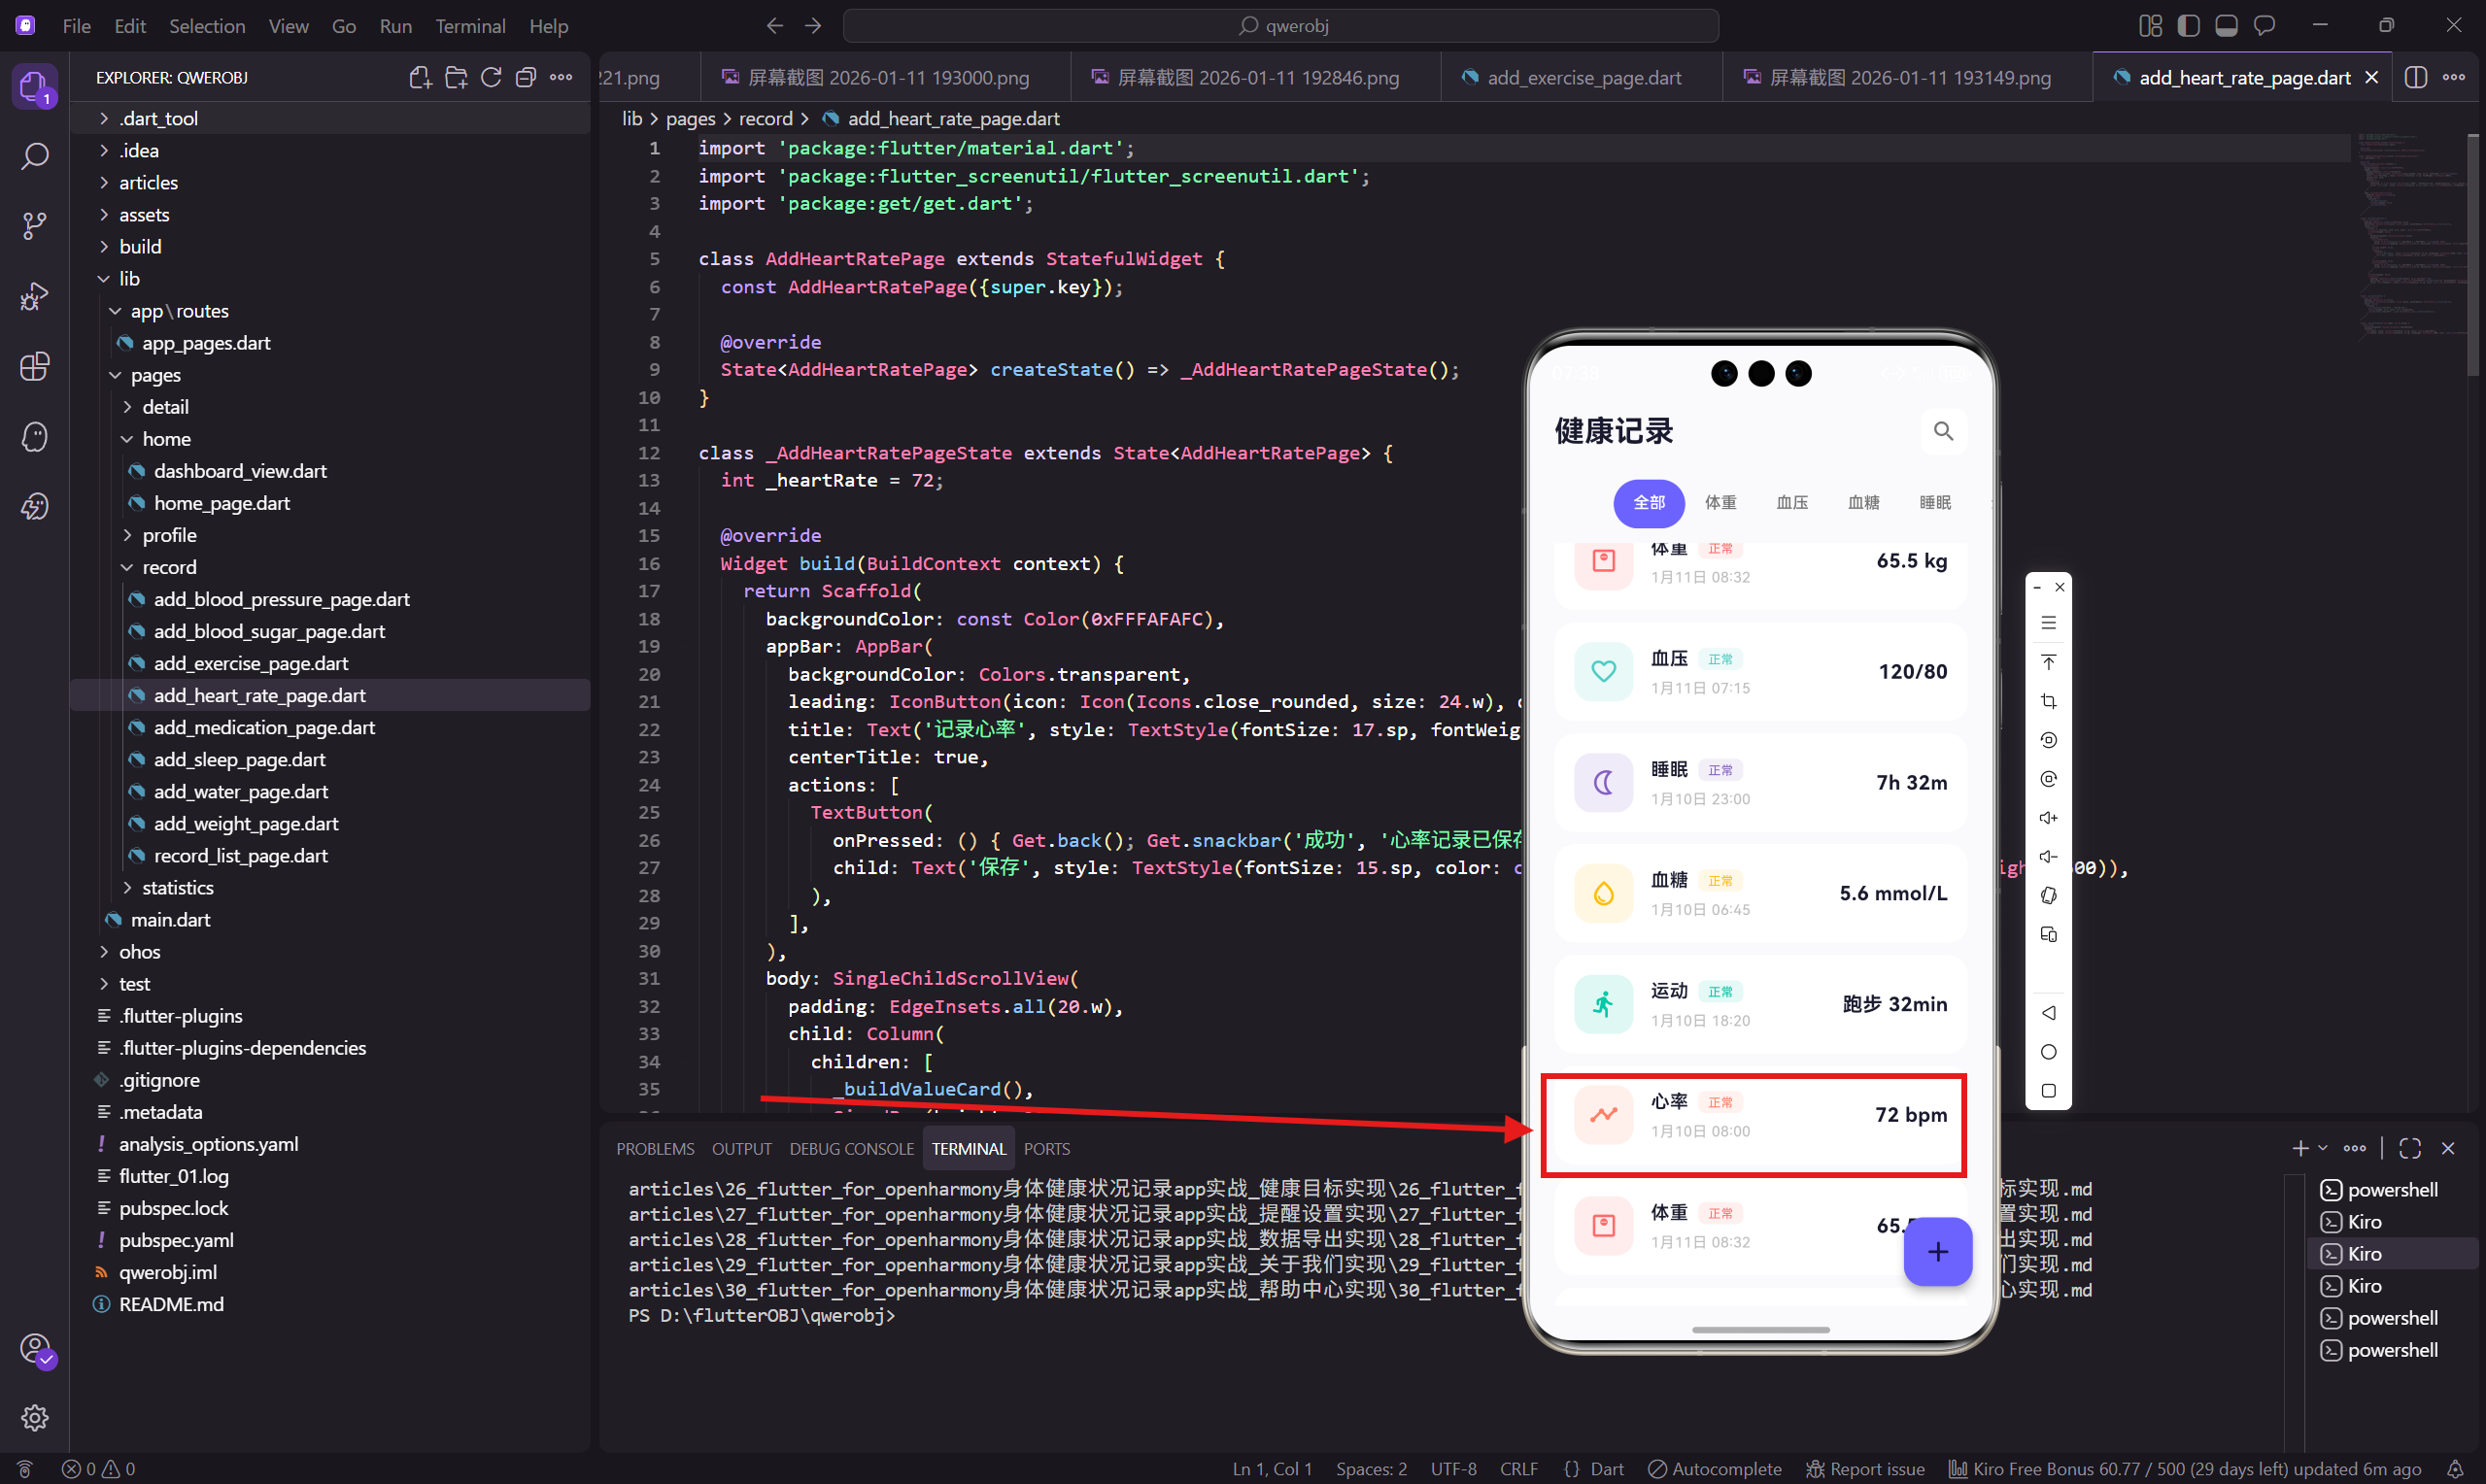Screen dimensions: 2486x1484
Task: Click emulator volume up icon
Action: click(x=2048, y=818)
